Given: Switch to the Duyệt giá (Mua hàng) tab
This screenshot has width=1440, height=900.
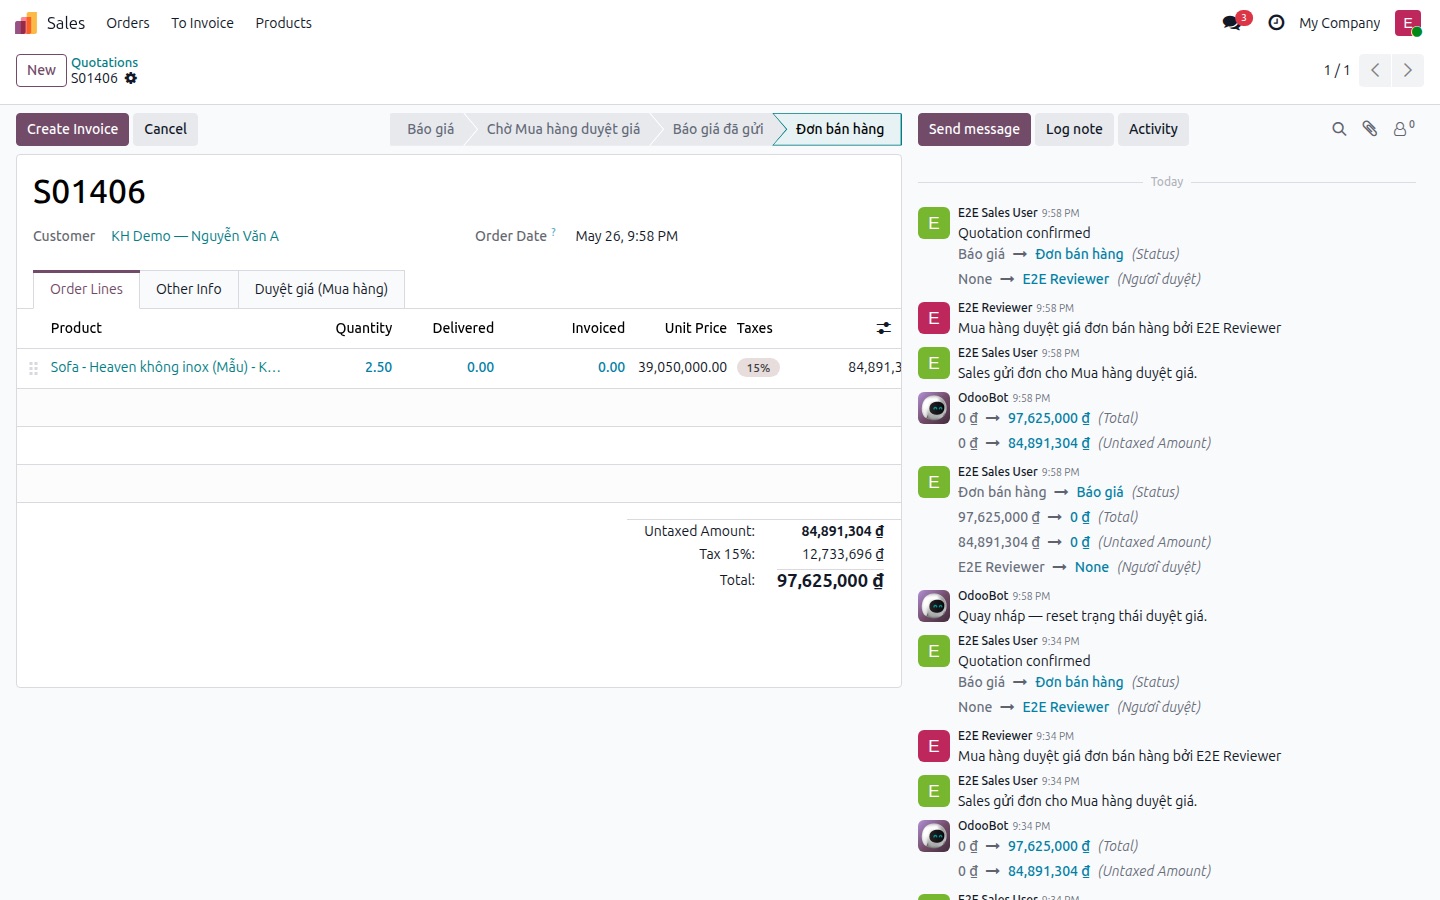Looking at the screenshot, I should click(x=321, y=289).
